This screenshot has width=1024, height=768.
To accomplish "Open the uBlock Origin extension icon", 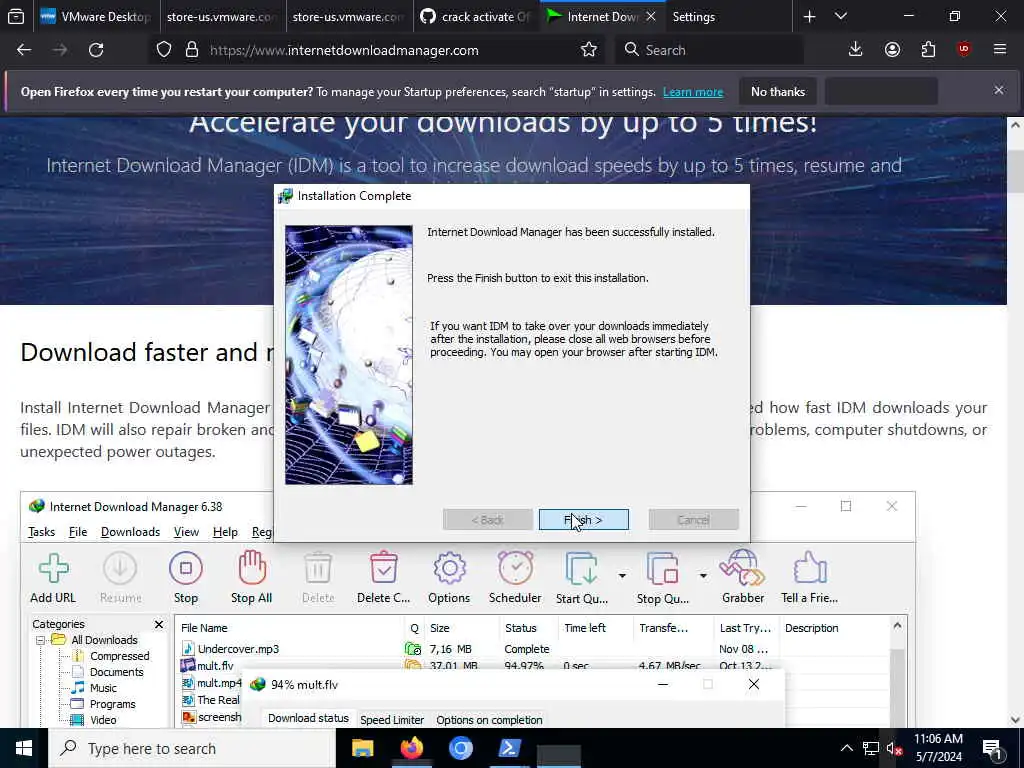I will [964, 50].
